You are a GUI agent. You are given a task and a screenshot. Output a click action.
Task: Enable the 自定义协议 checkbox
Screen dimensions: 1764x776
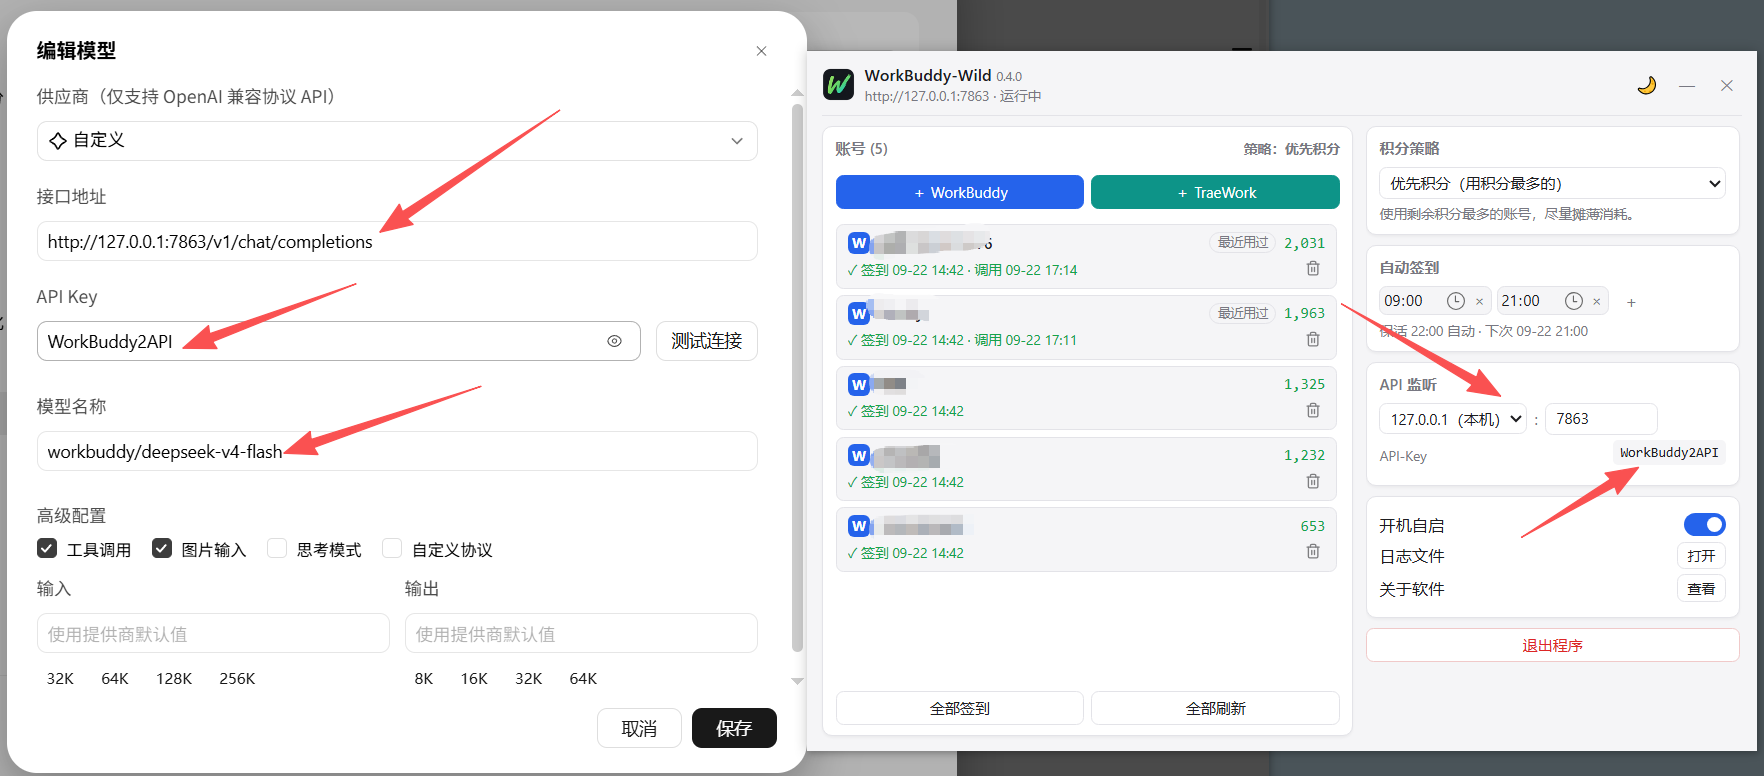point(392,548)
